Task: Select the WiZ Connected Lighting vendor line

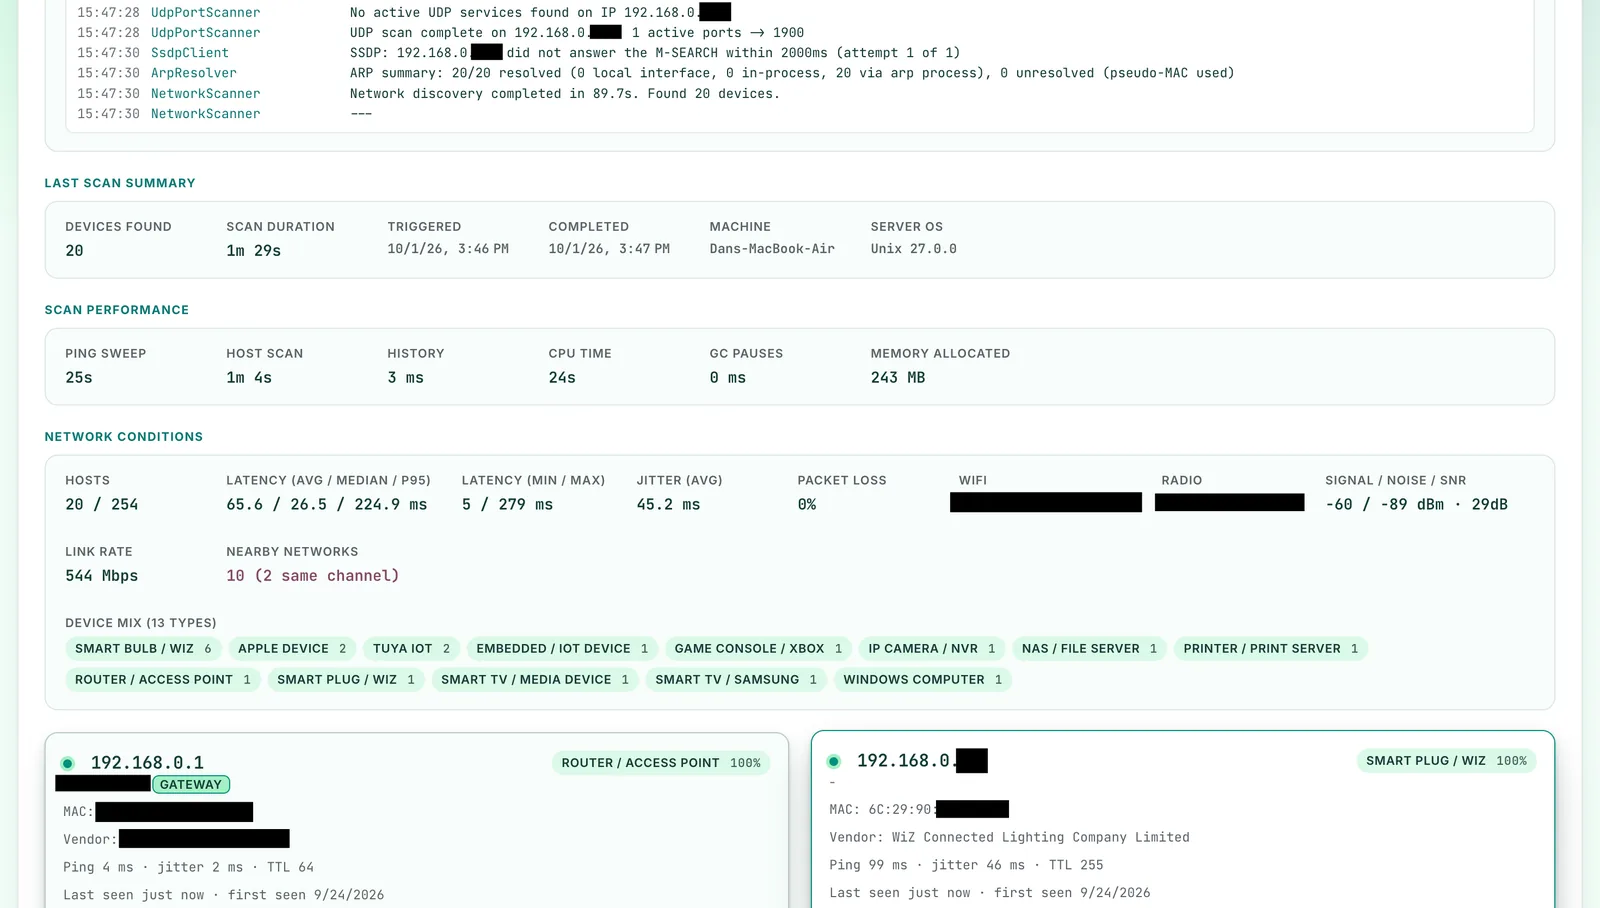Action: point(1009,838)
